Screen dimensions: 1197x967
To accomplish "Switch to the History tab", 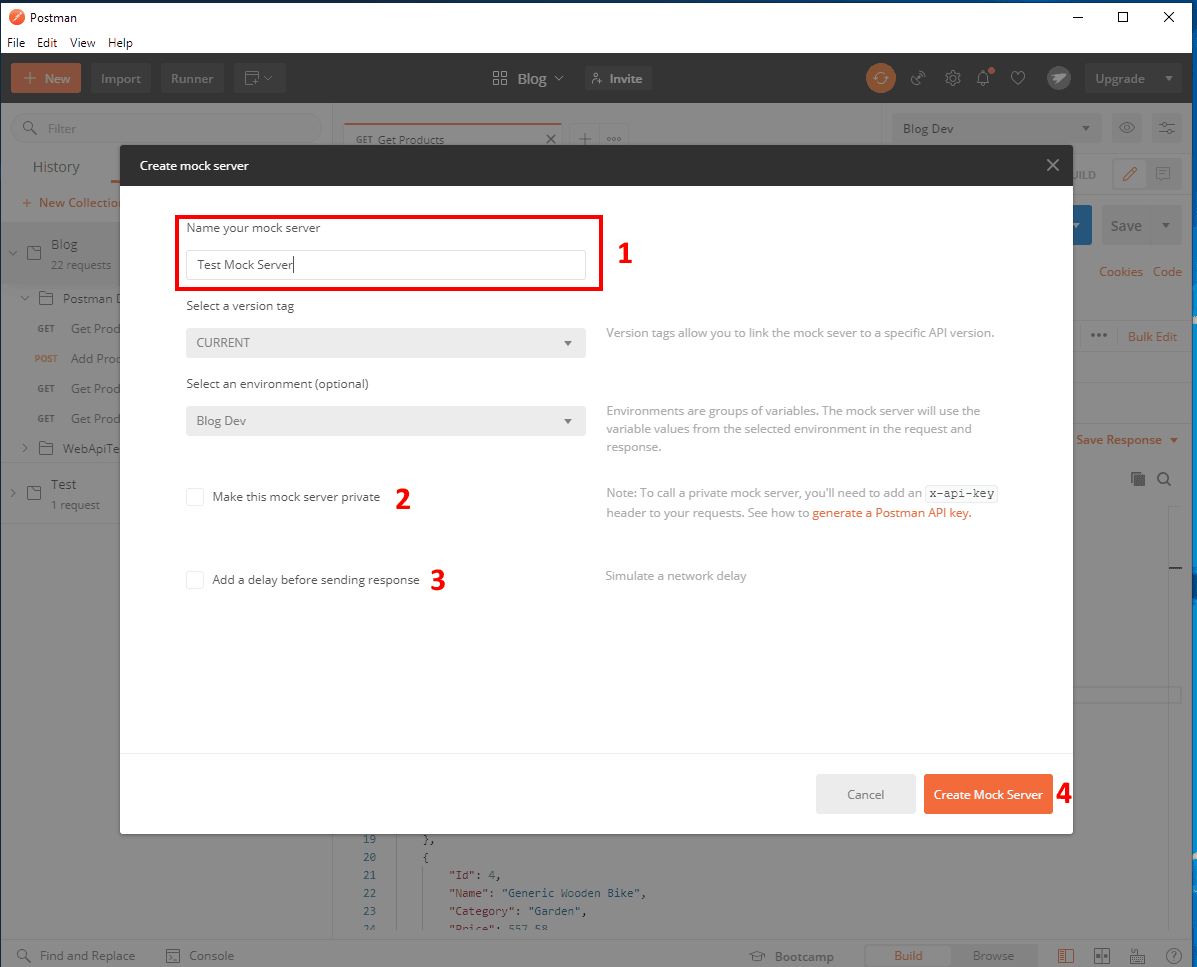I will pos(56,166).
